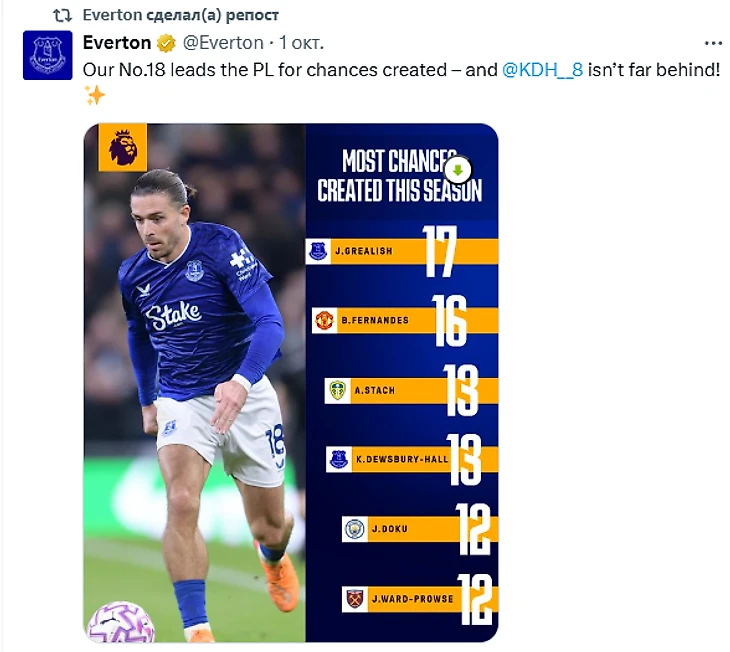Open the three-dot more options menu

(712, 43)
